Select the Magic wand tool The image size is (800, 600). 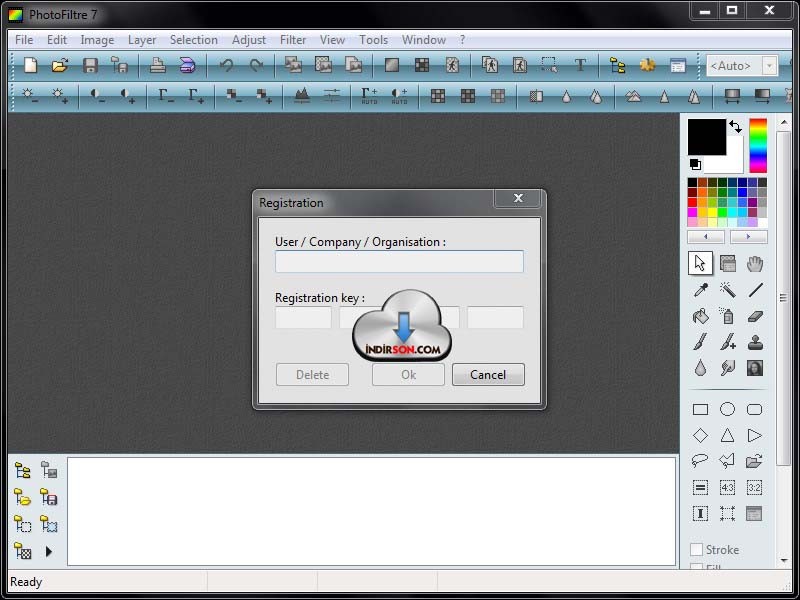pos(728,290)
